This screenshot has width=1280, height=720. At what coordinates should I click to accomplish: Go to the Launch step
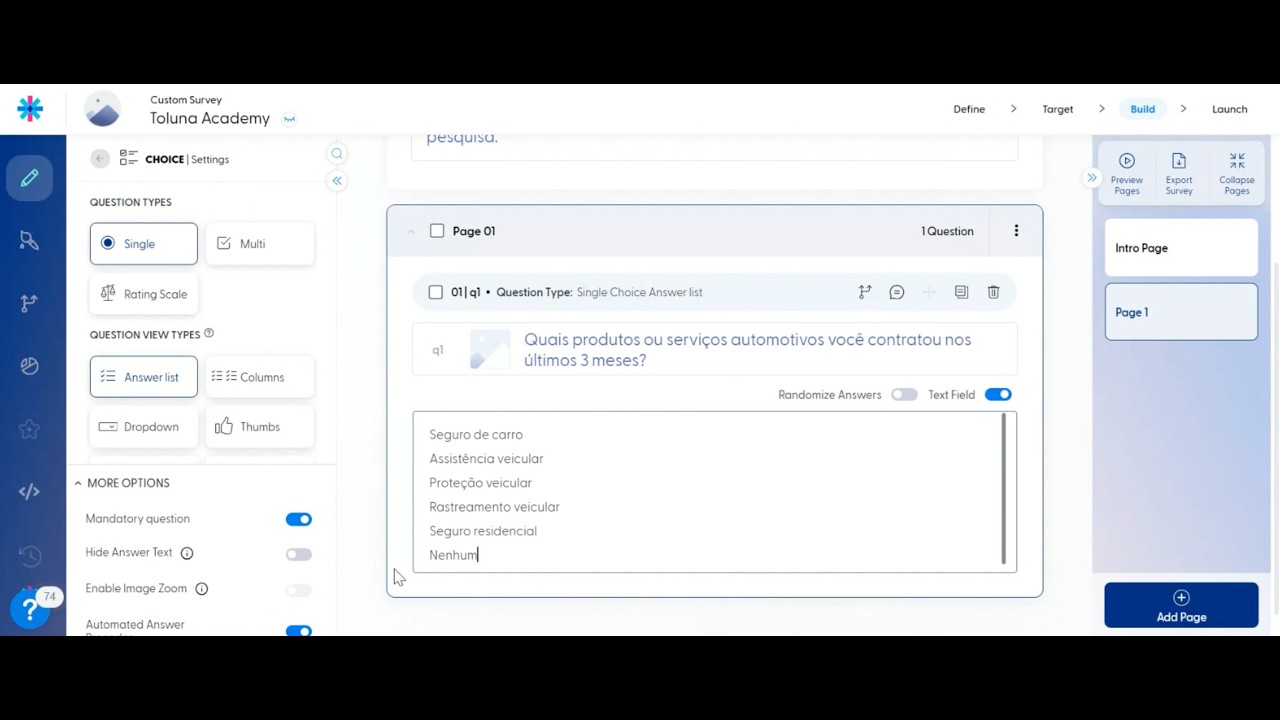click(1230, 109)
